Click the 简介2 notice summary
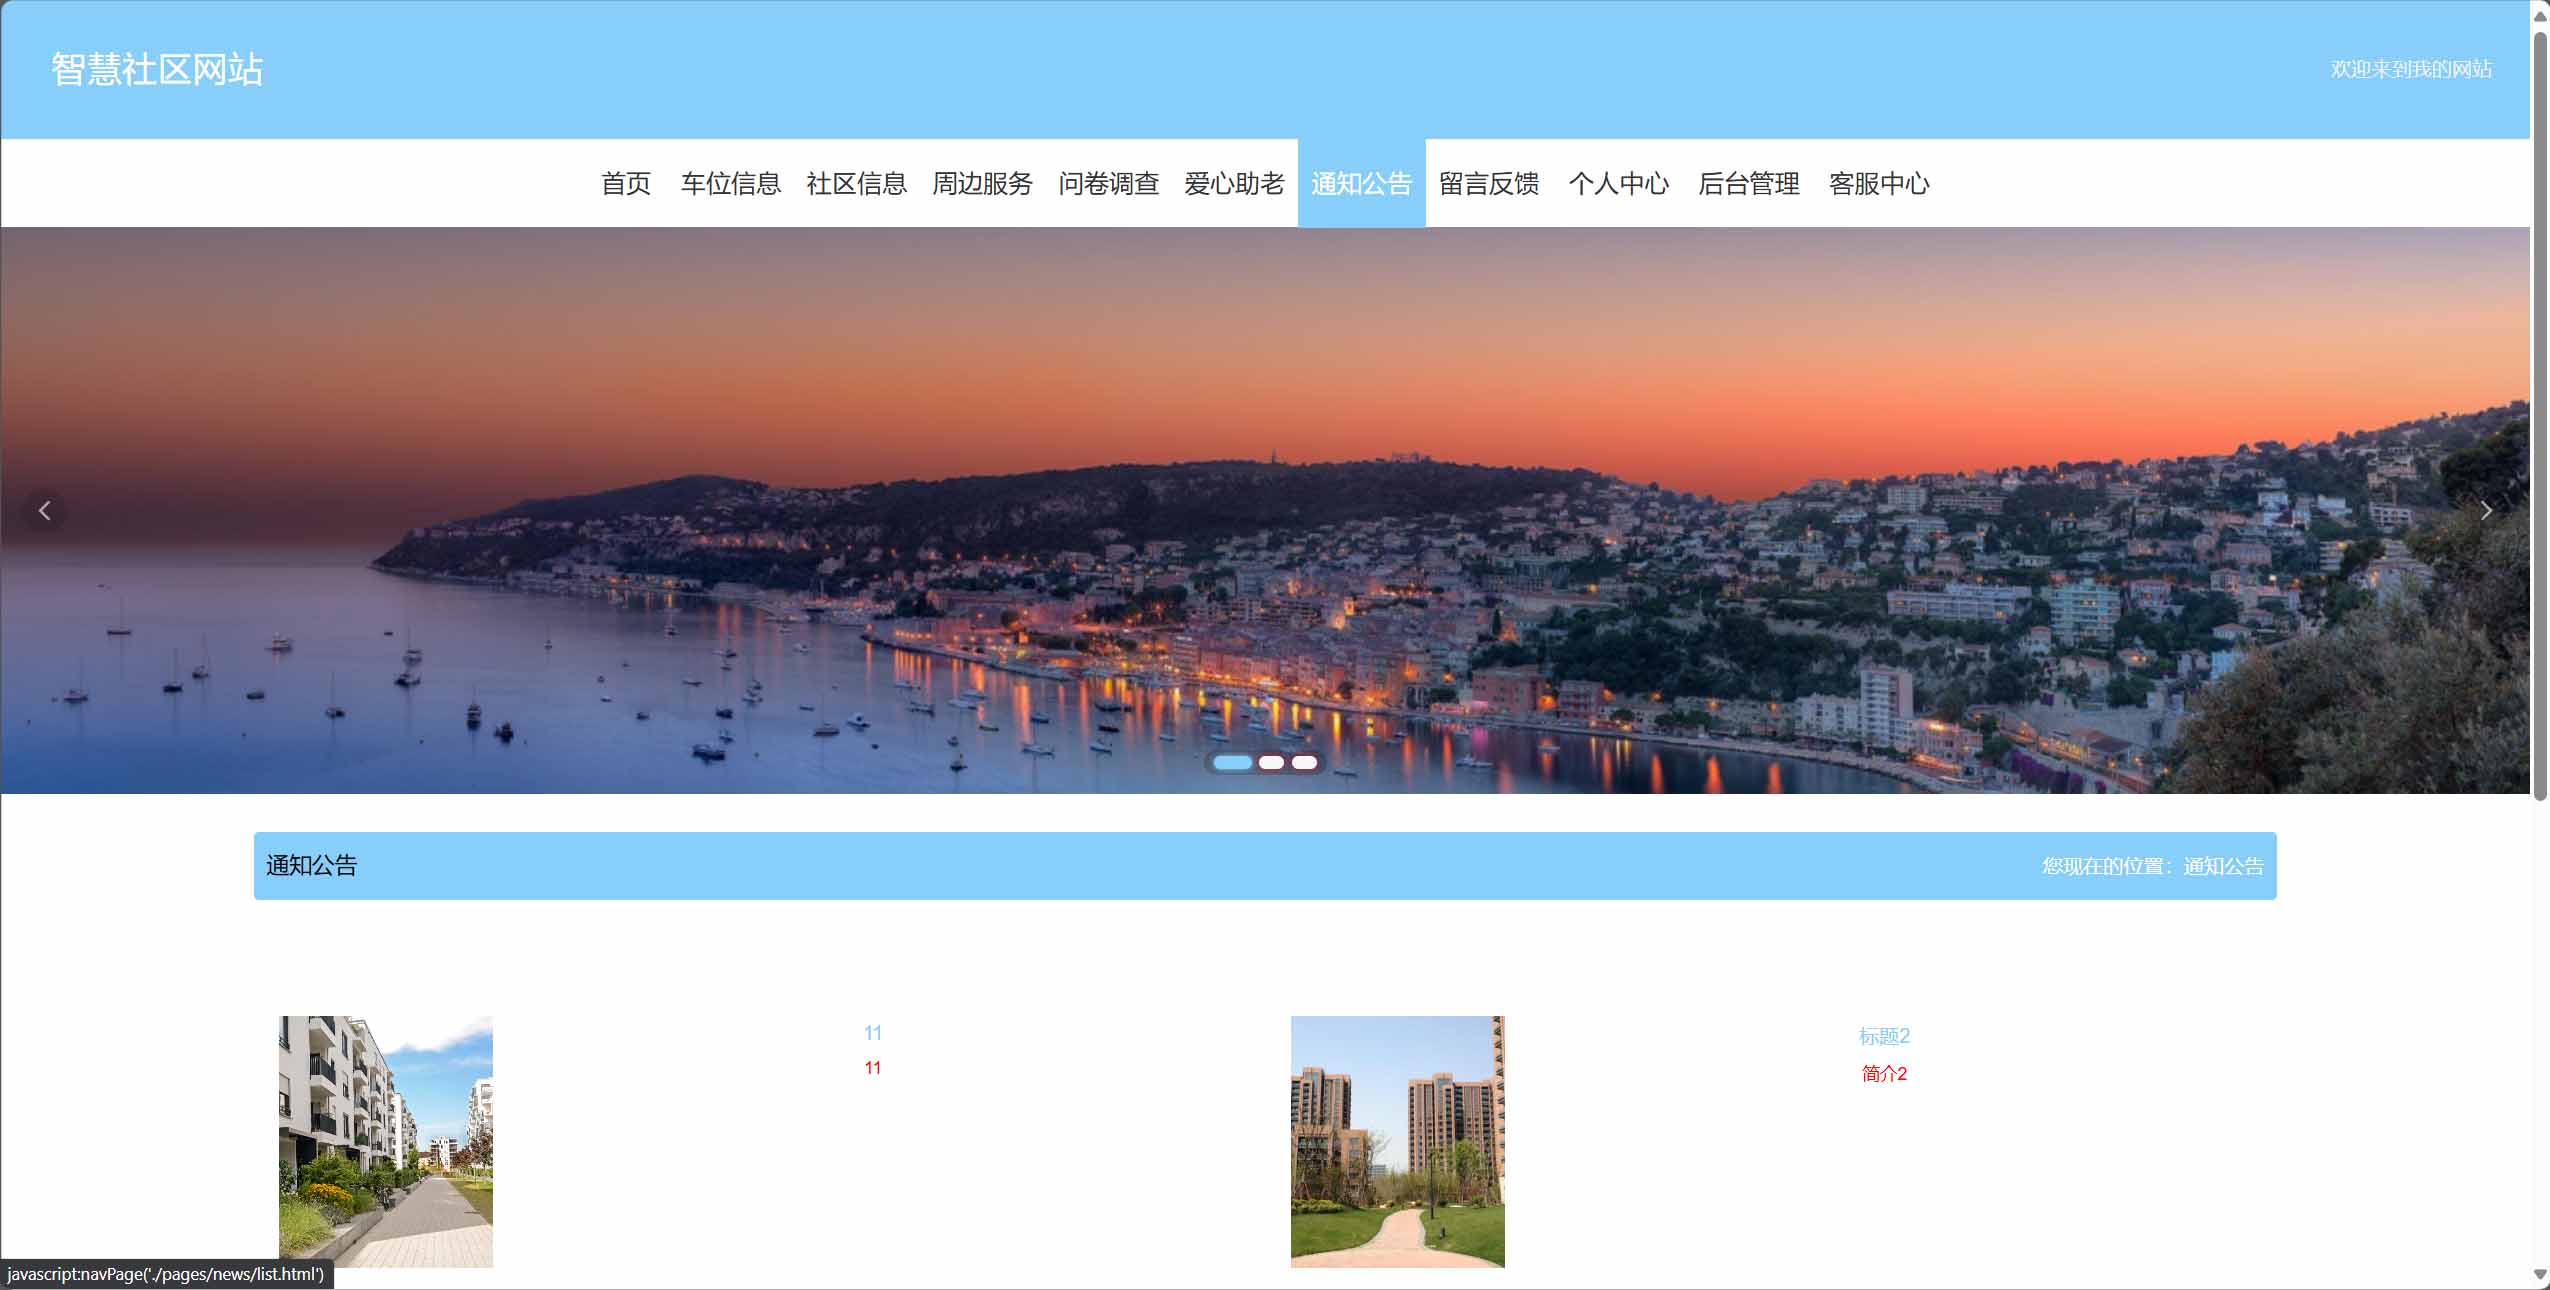The width and height of the screenshot is (2550, 1290). pos(1884,1074)
